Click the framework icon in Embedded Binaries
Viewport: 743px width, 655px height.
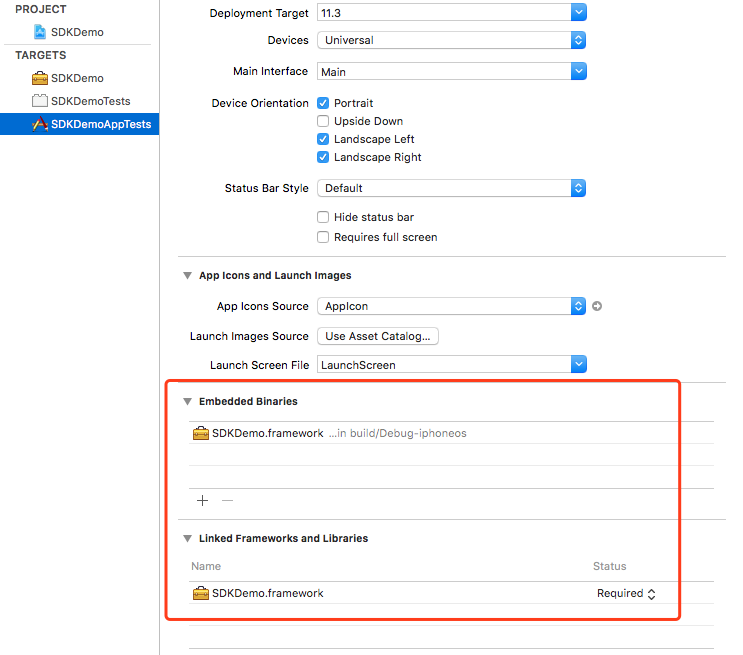point(201,433)
